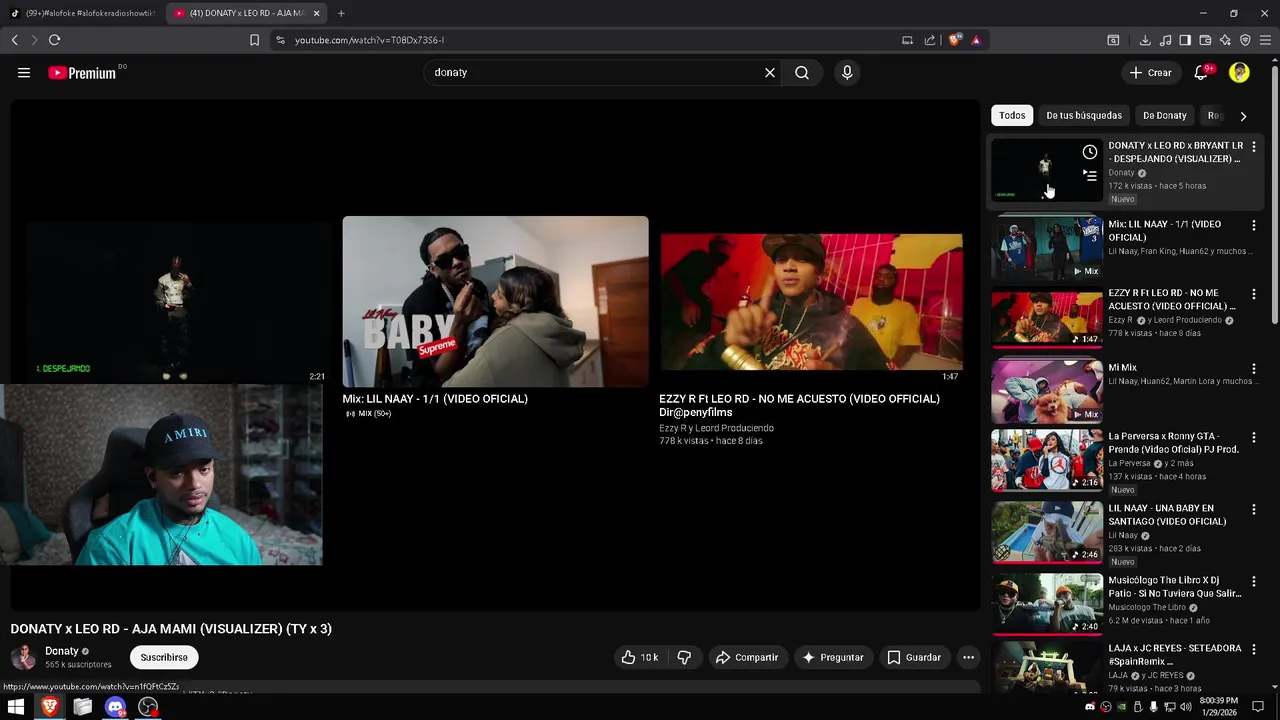Open browser downloads icon
This screenshot has width=1280, height=720.
pos(1145,40)
